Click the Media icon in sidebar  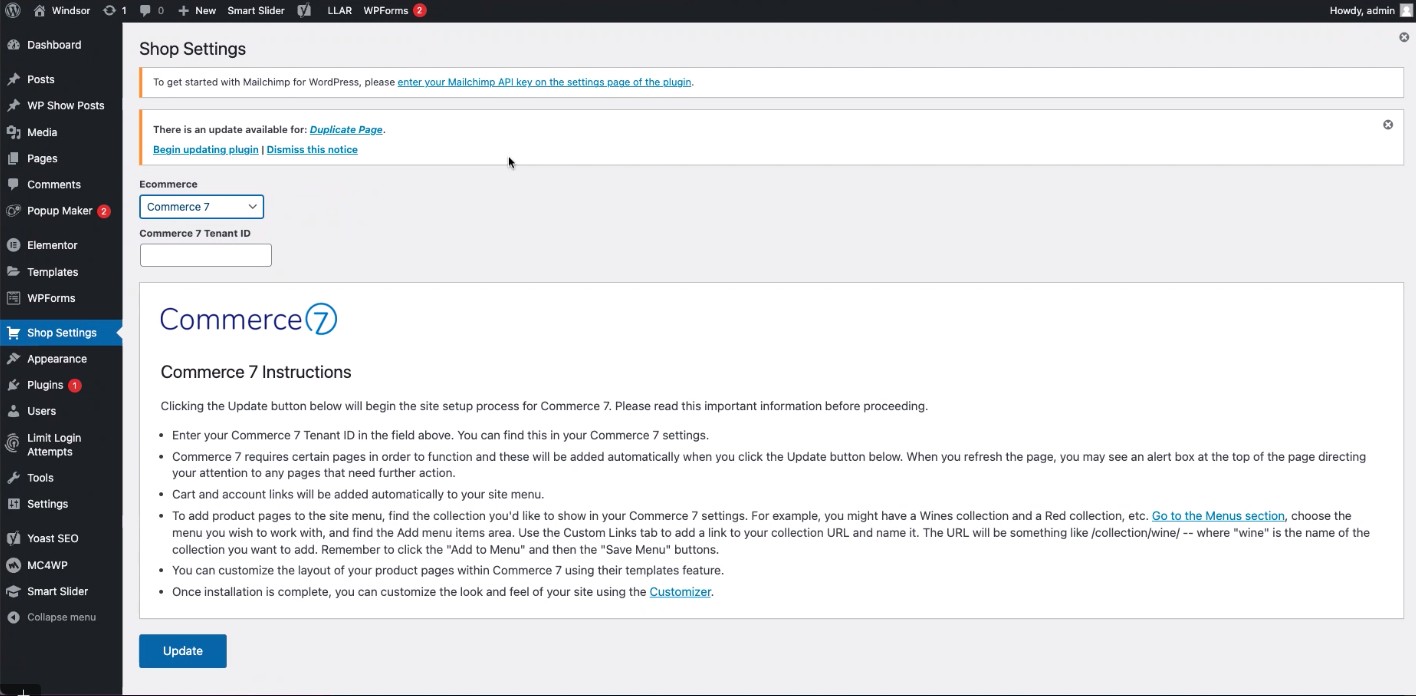13,132
